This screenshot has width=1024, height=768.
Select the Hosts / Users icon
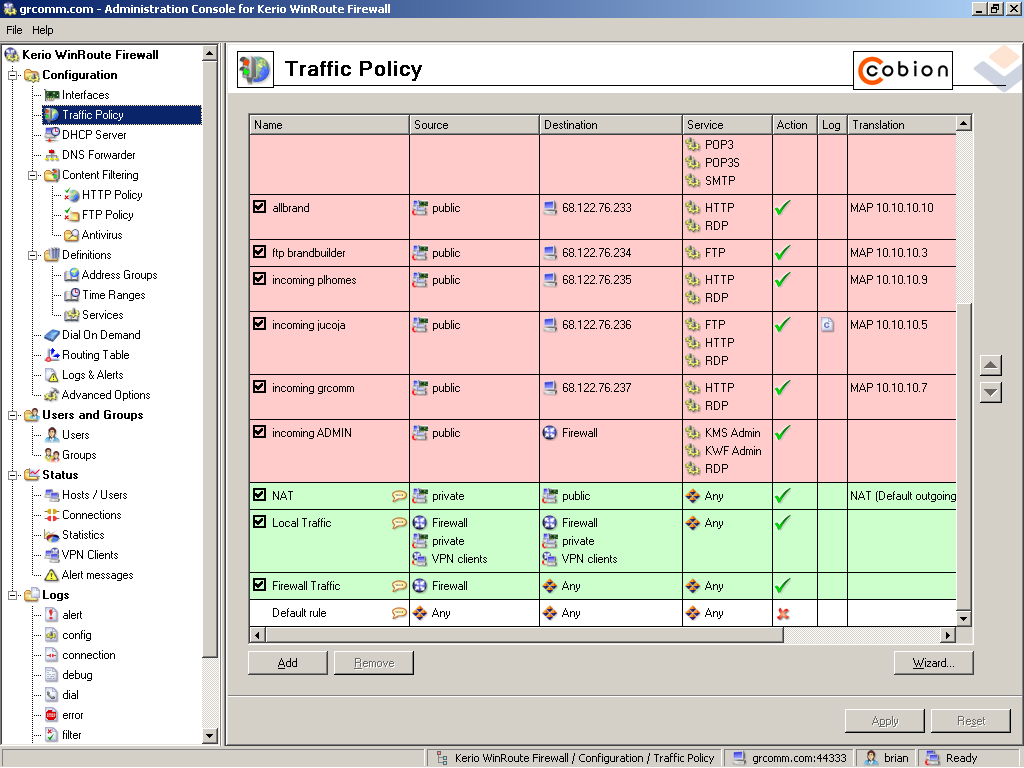click(x=52, y=496)
